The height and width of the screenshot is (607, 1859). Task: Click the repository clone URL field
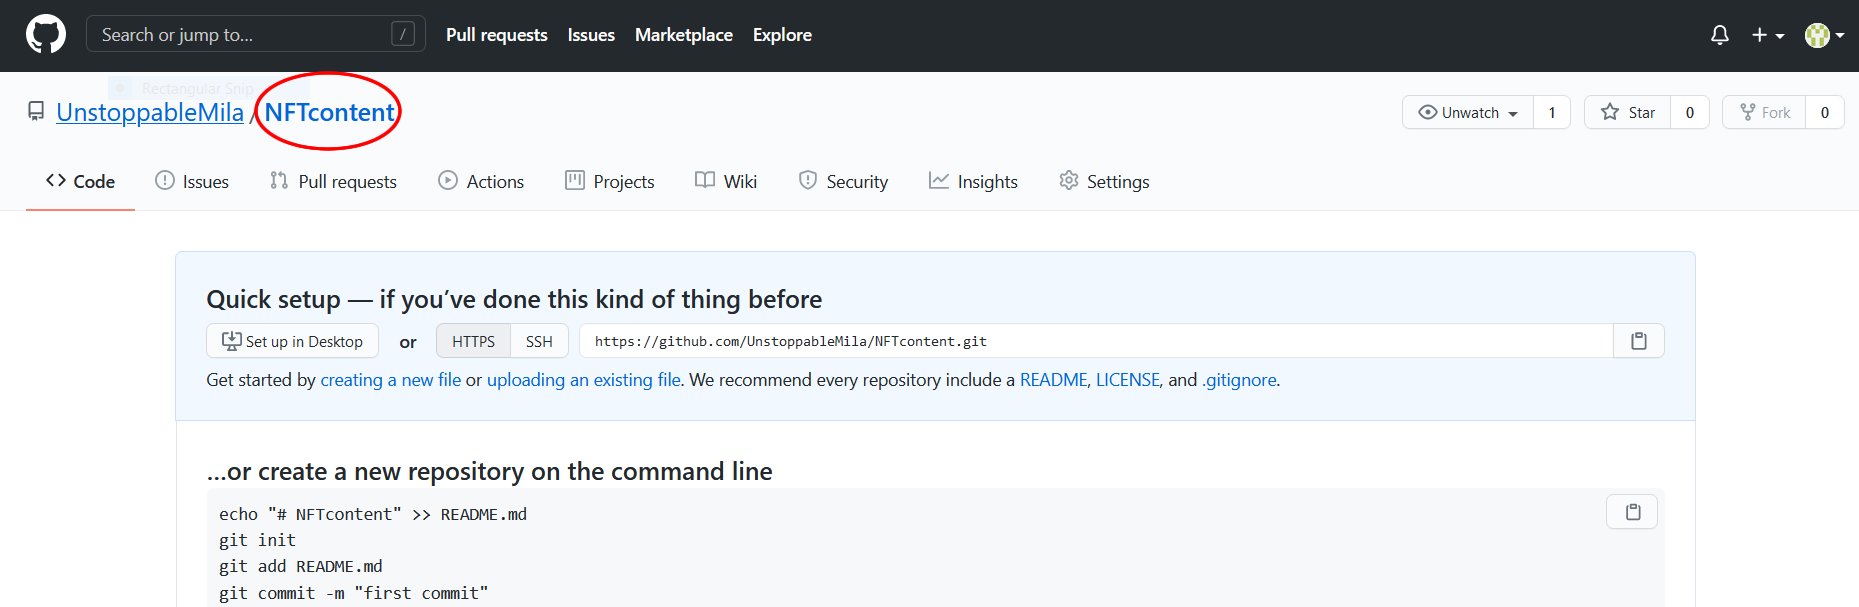[1096, 341]
